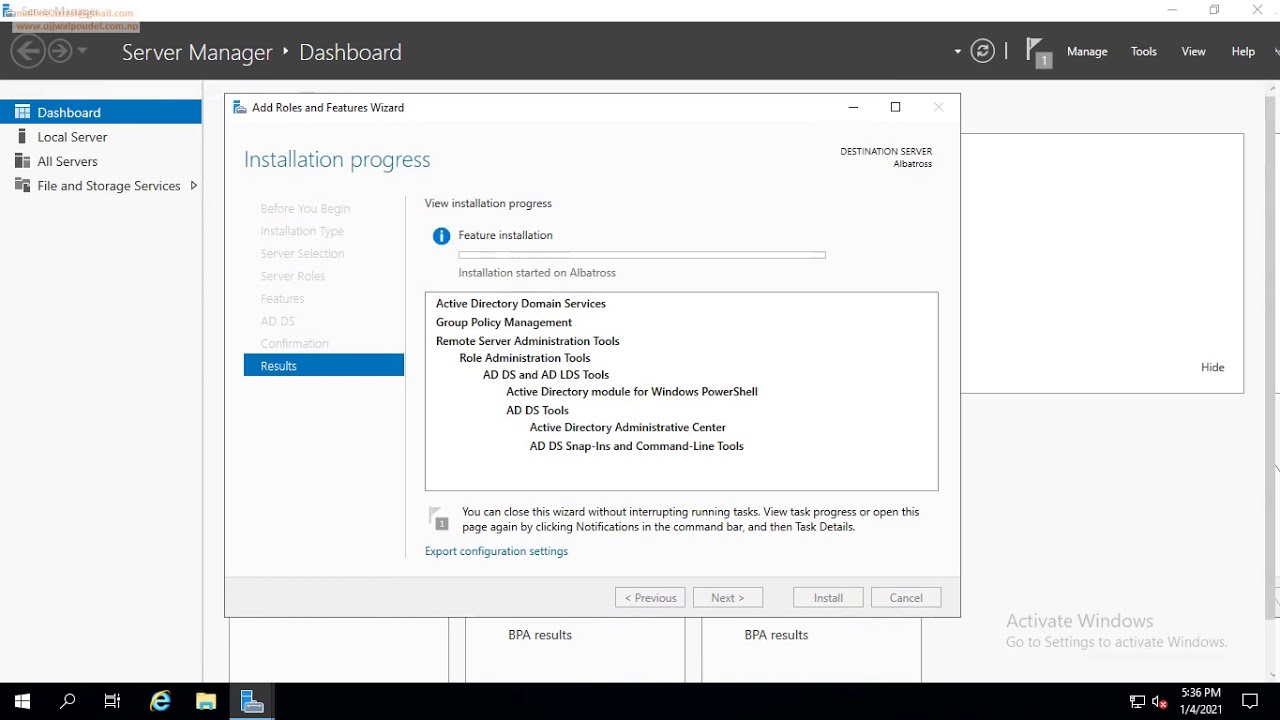Image resolution: width=1280 pixels, height=720 pixels.
Task: Click Export configuration settings link
Action: point(496,551)
